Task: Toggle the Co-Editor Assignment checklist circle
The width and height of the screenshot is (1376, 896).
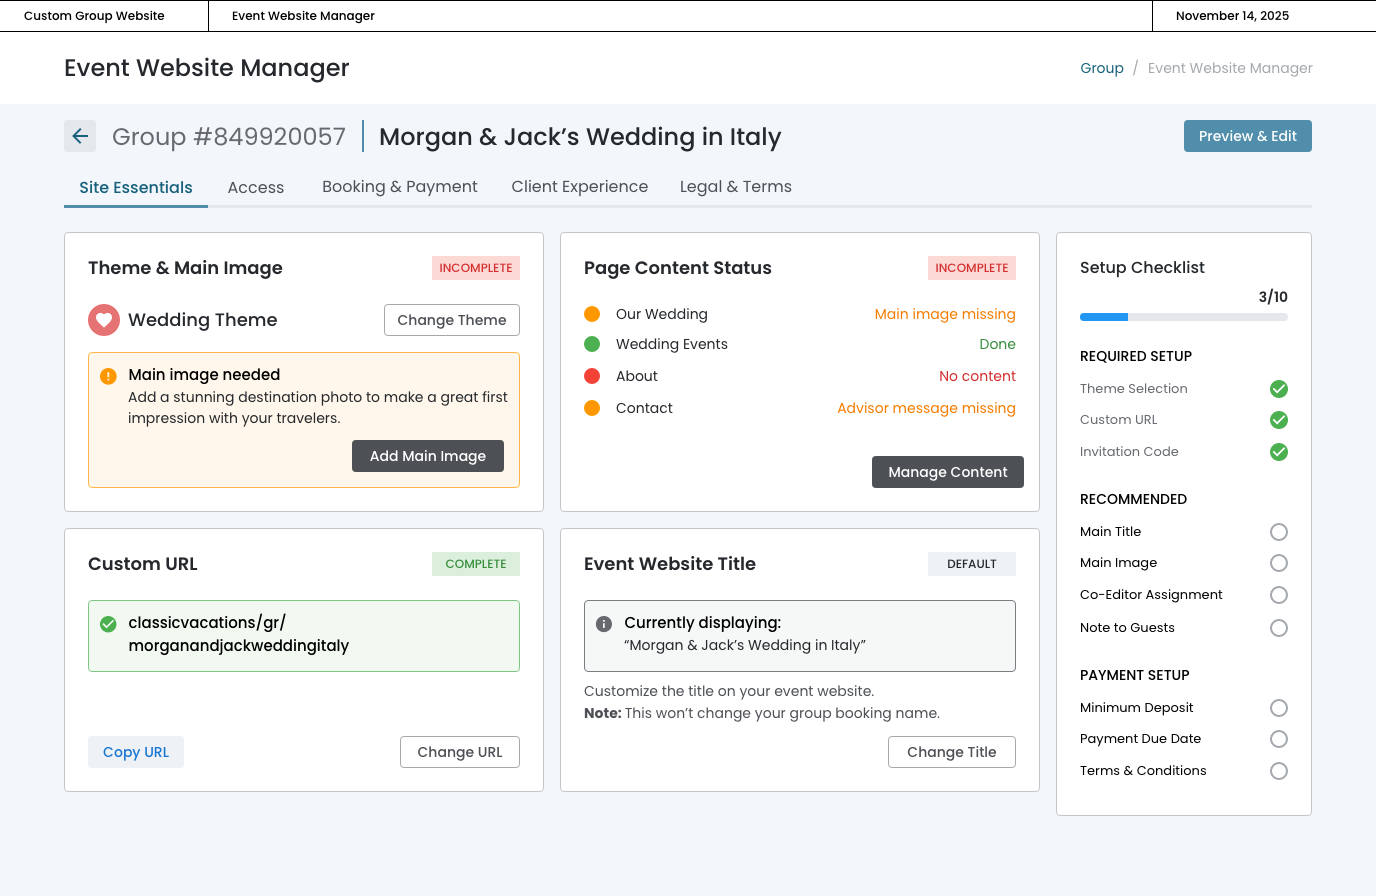Action: [x=1278, y=595]
